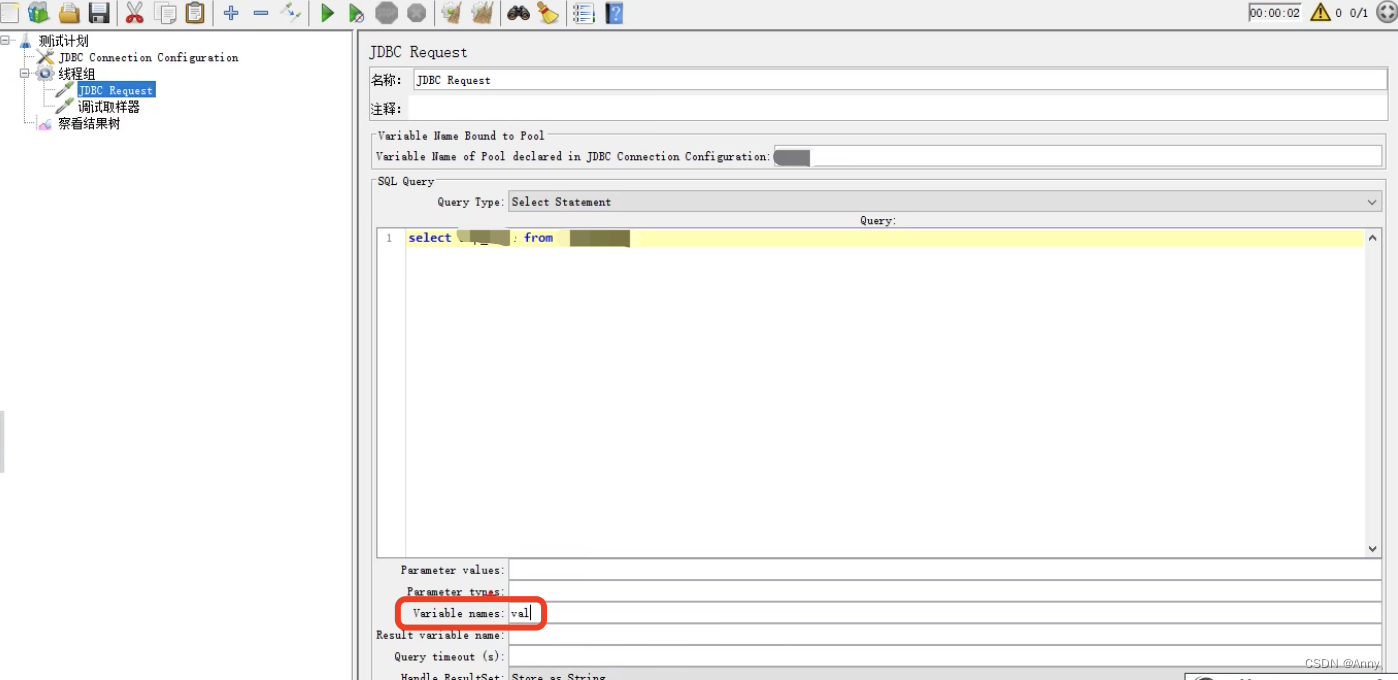This screenshot has width=1398, height=680.
Task: Open the Templates icon in the toolbar
Action: (39, 13)
